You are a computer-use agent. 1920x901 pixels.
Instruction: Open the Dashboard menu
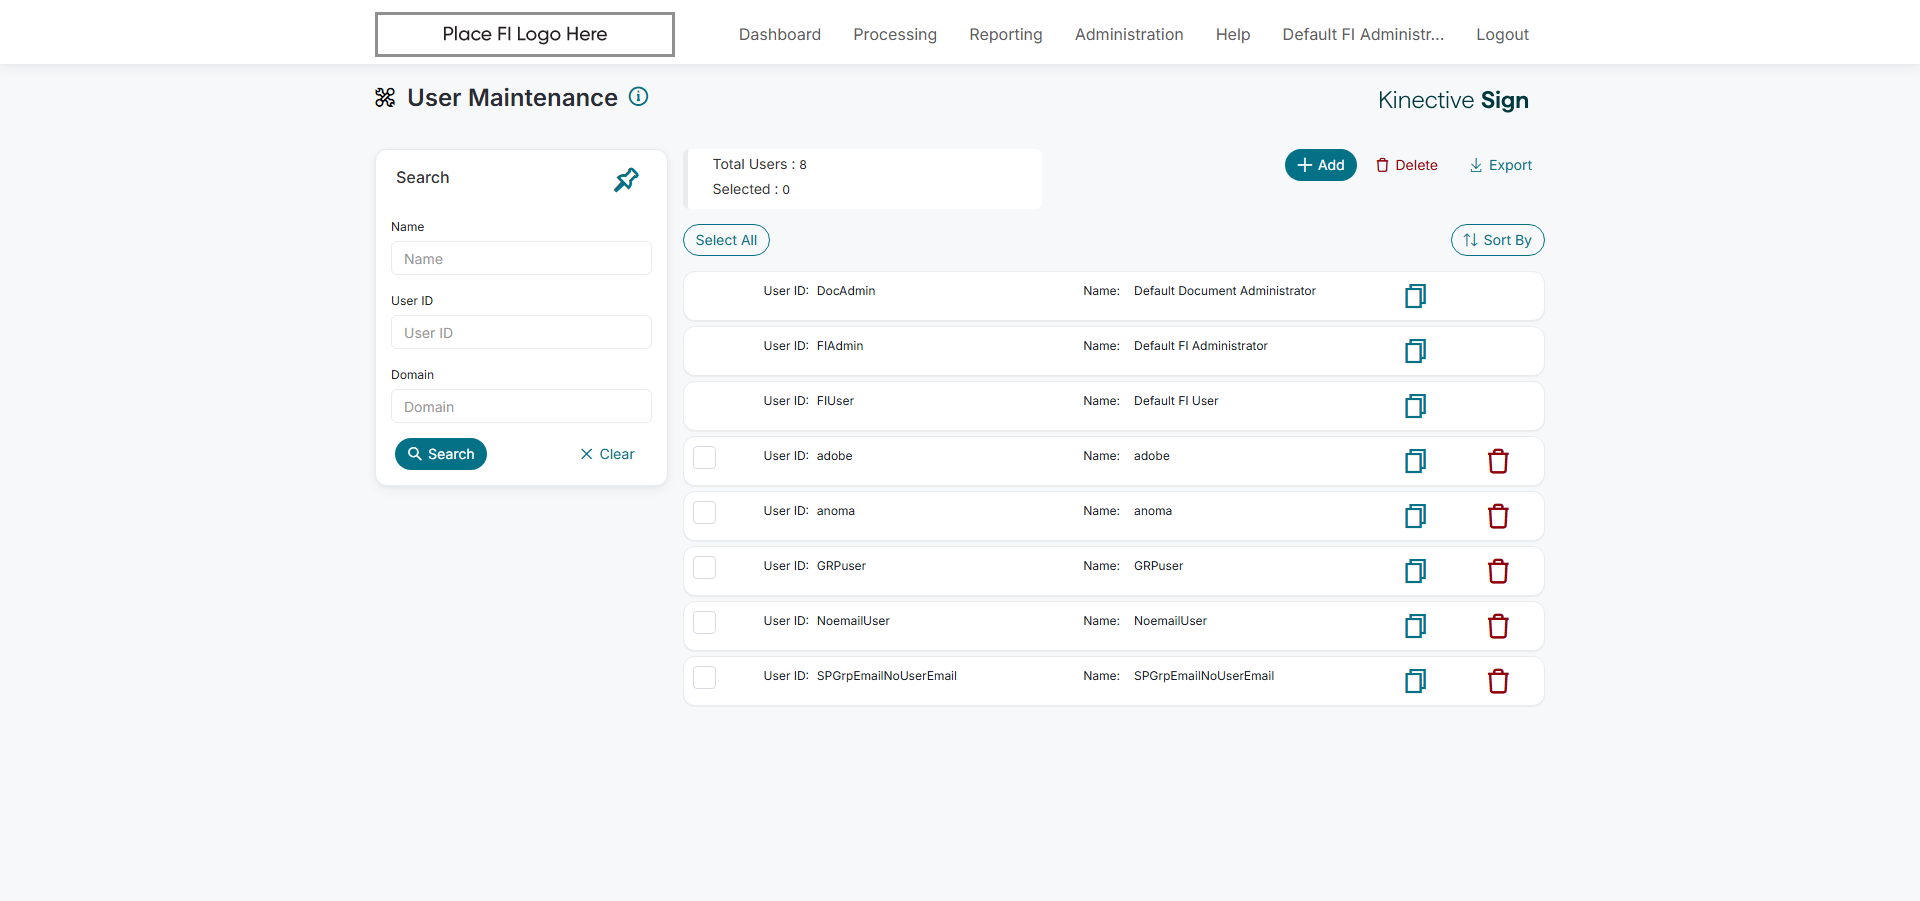click(780, 34)
